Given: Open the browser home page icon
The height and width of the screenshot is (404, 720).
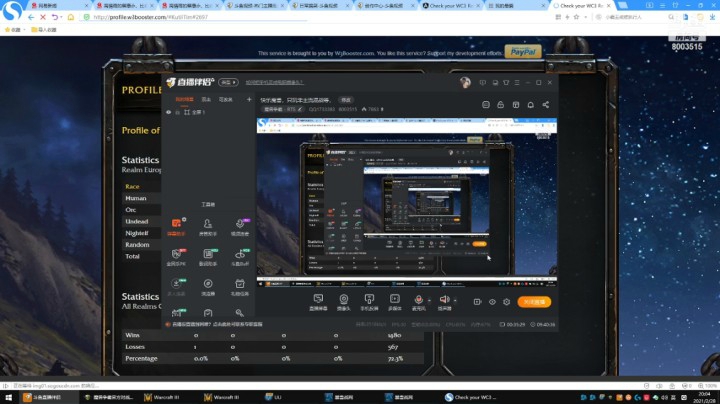Looking at the screenshot, I should 71,17.
